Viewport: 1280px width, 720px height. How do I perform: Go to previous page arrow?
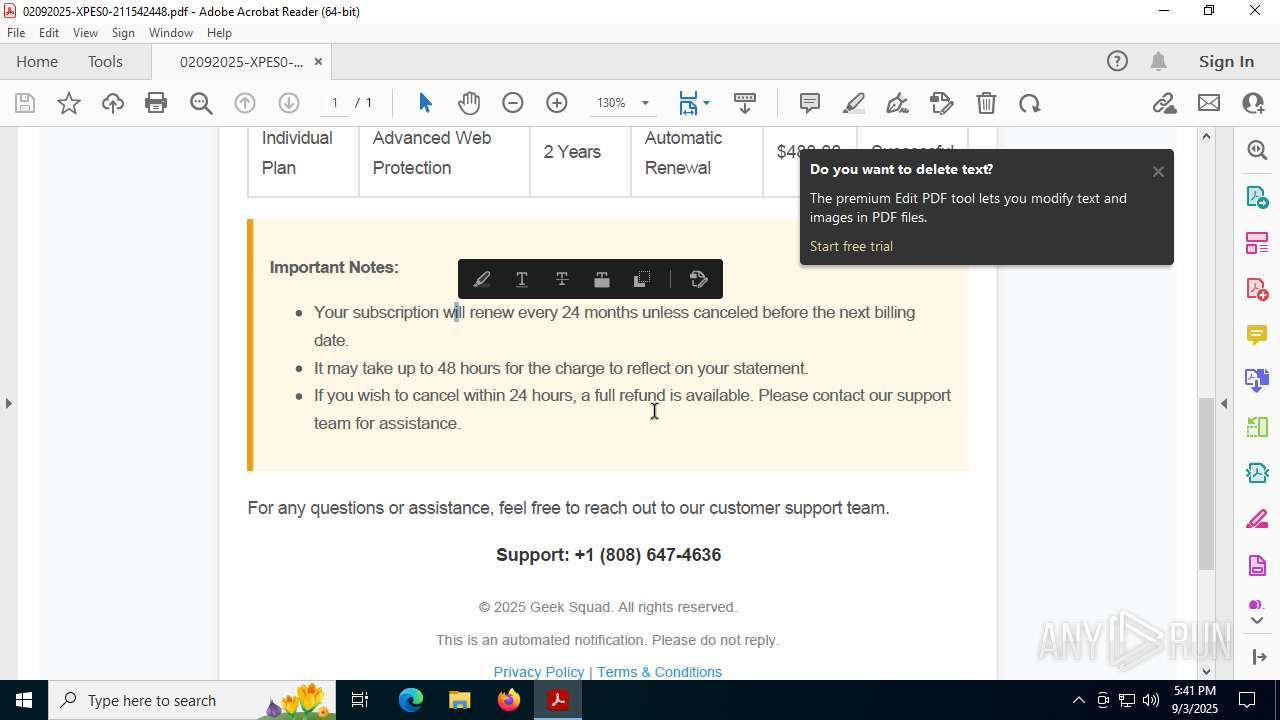[x=245, y=103]
